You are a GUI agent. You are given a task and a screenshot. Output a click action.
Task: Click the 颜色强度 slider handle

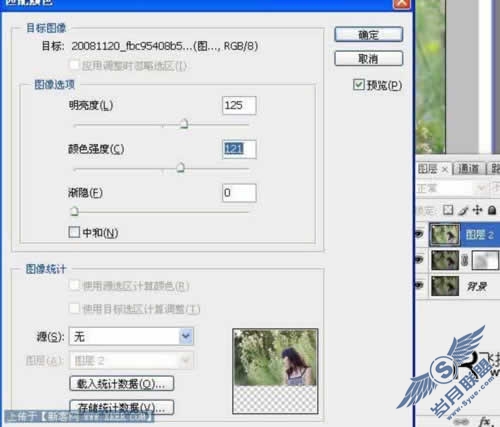pos(180,167)
